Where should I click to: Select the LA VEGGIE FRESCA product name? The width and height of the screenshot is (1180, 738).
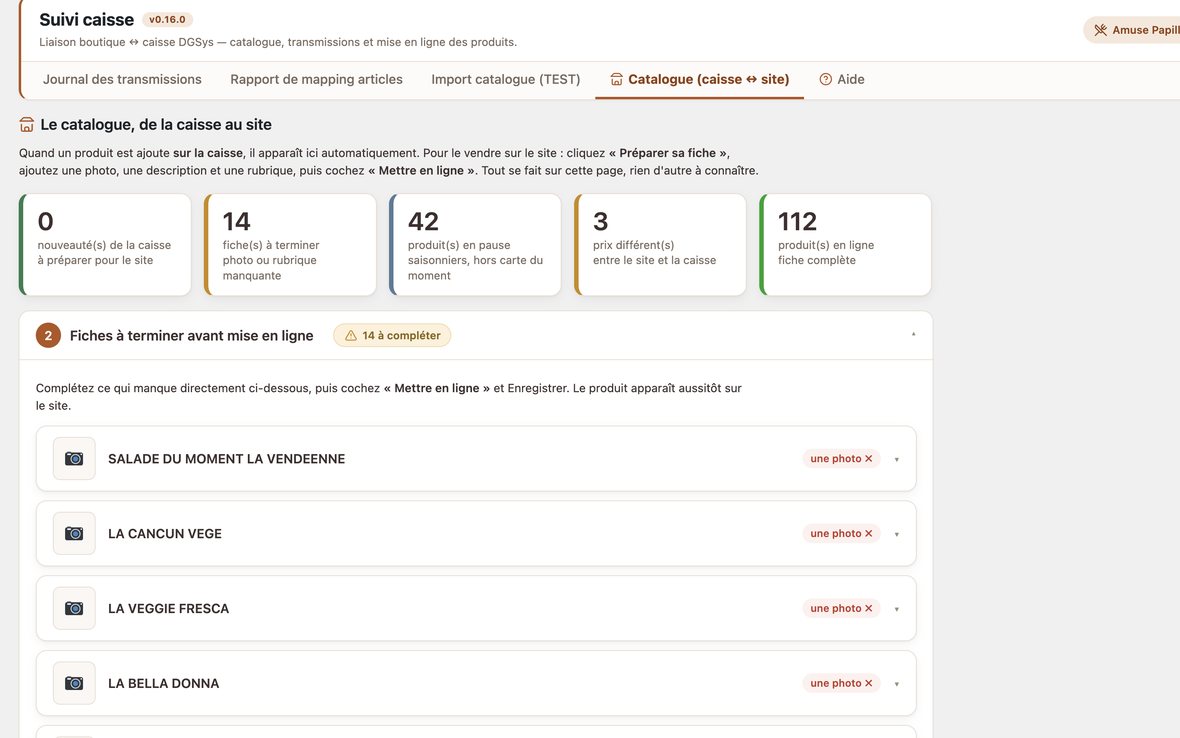click(169, 609)
